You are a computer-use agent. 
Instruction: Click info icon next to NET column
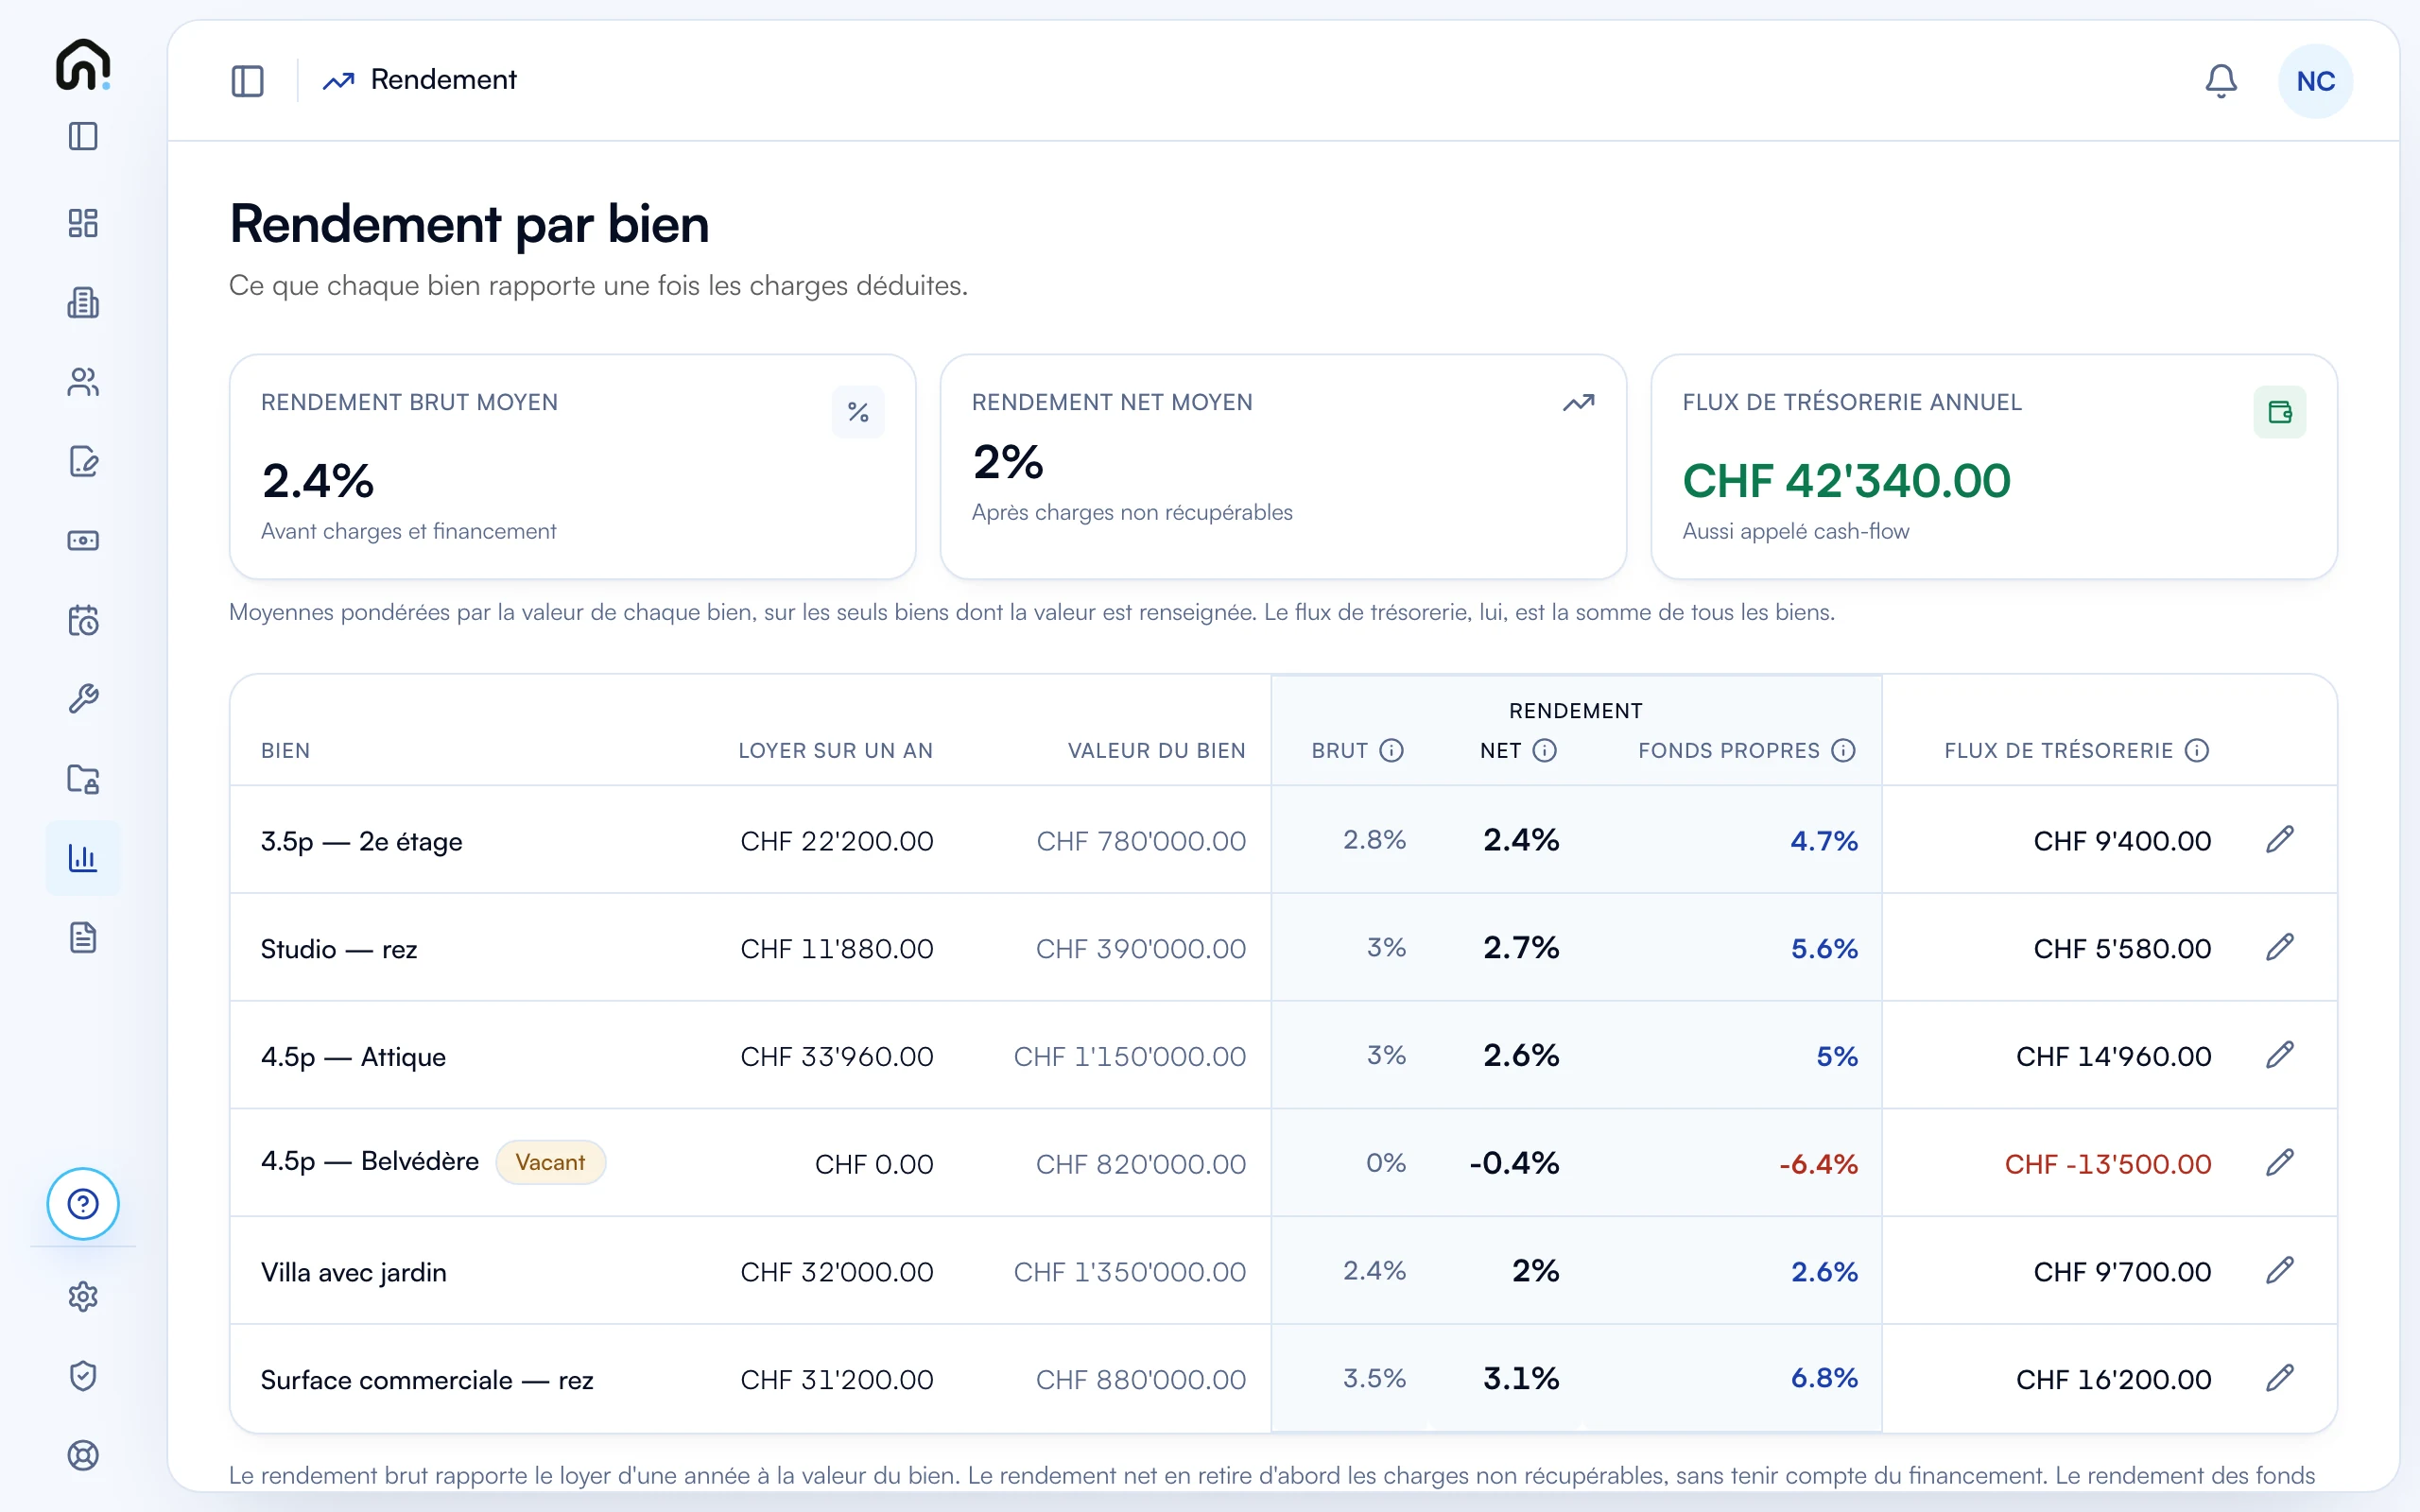(x=1544, y=750)
